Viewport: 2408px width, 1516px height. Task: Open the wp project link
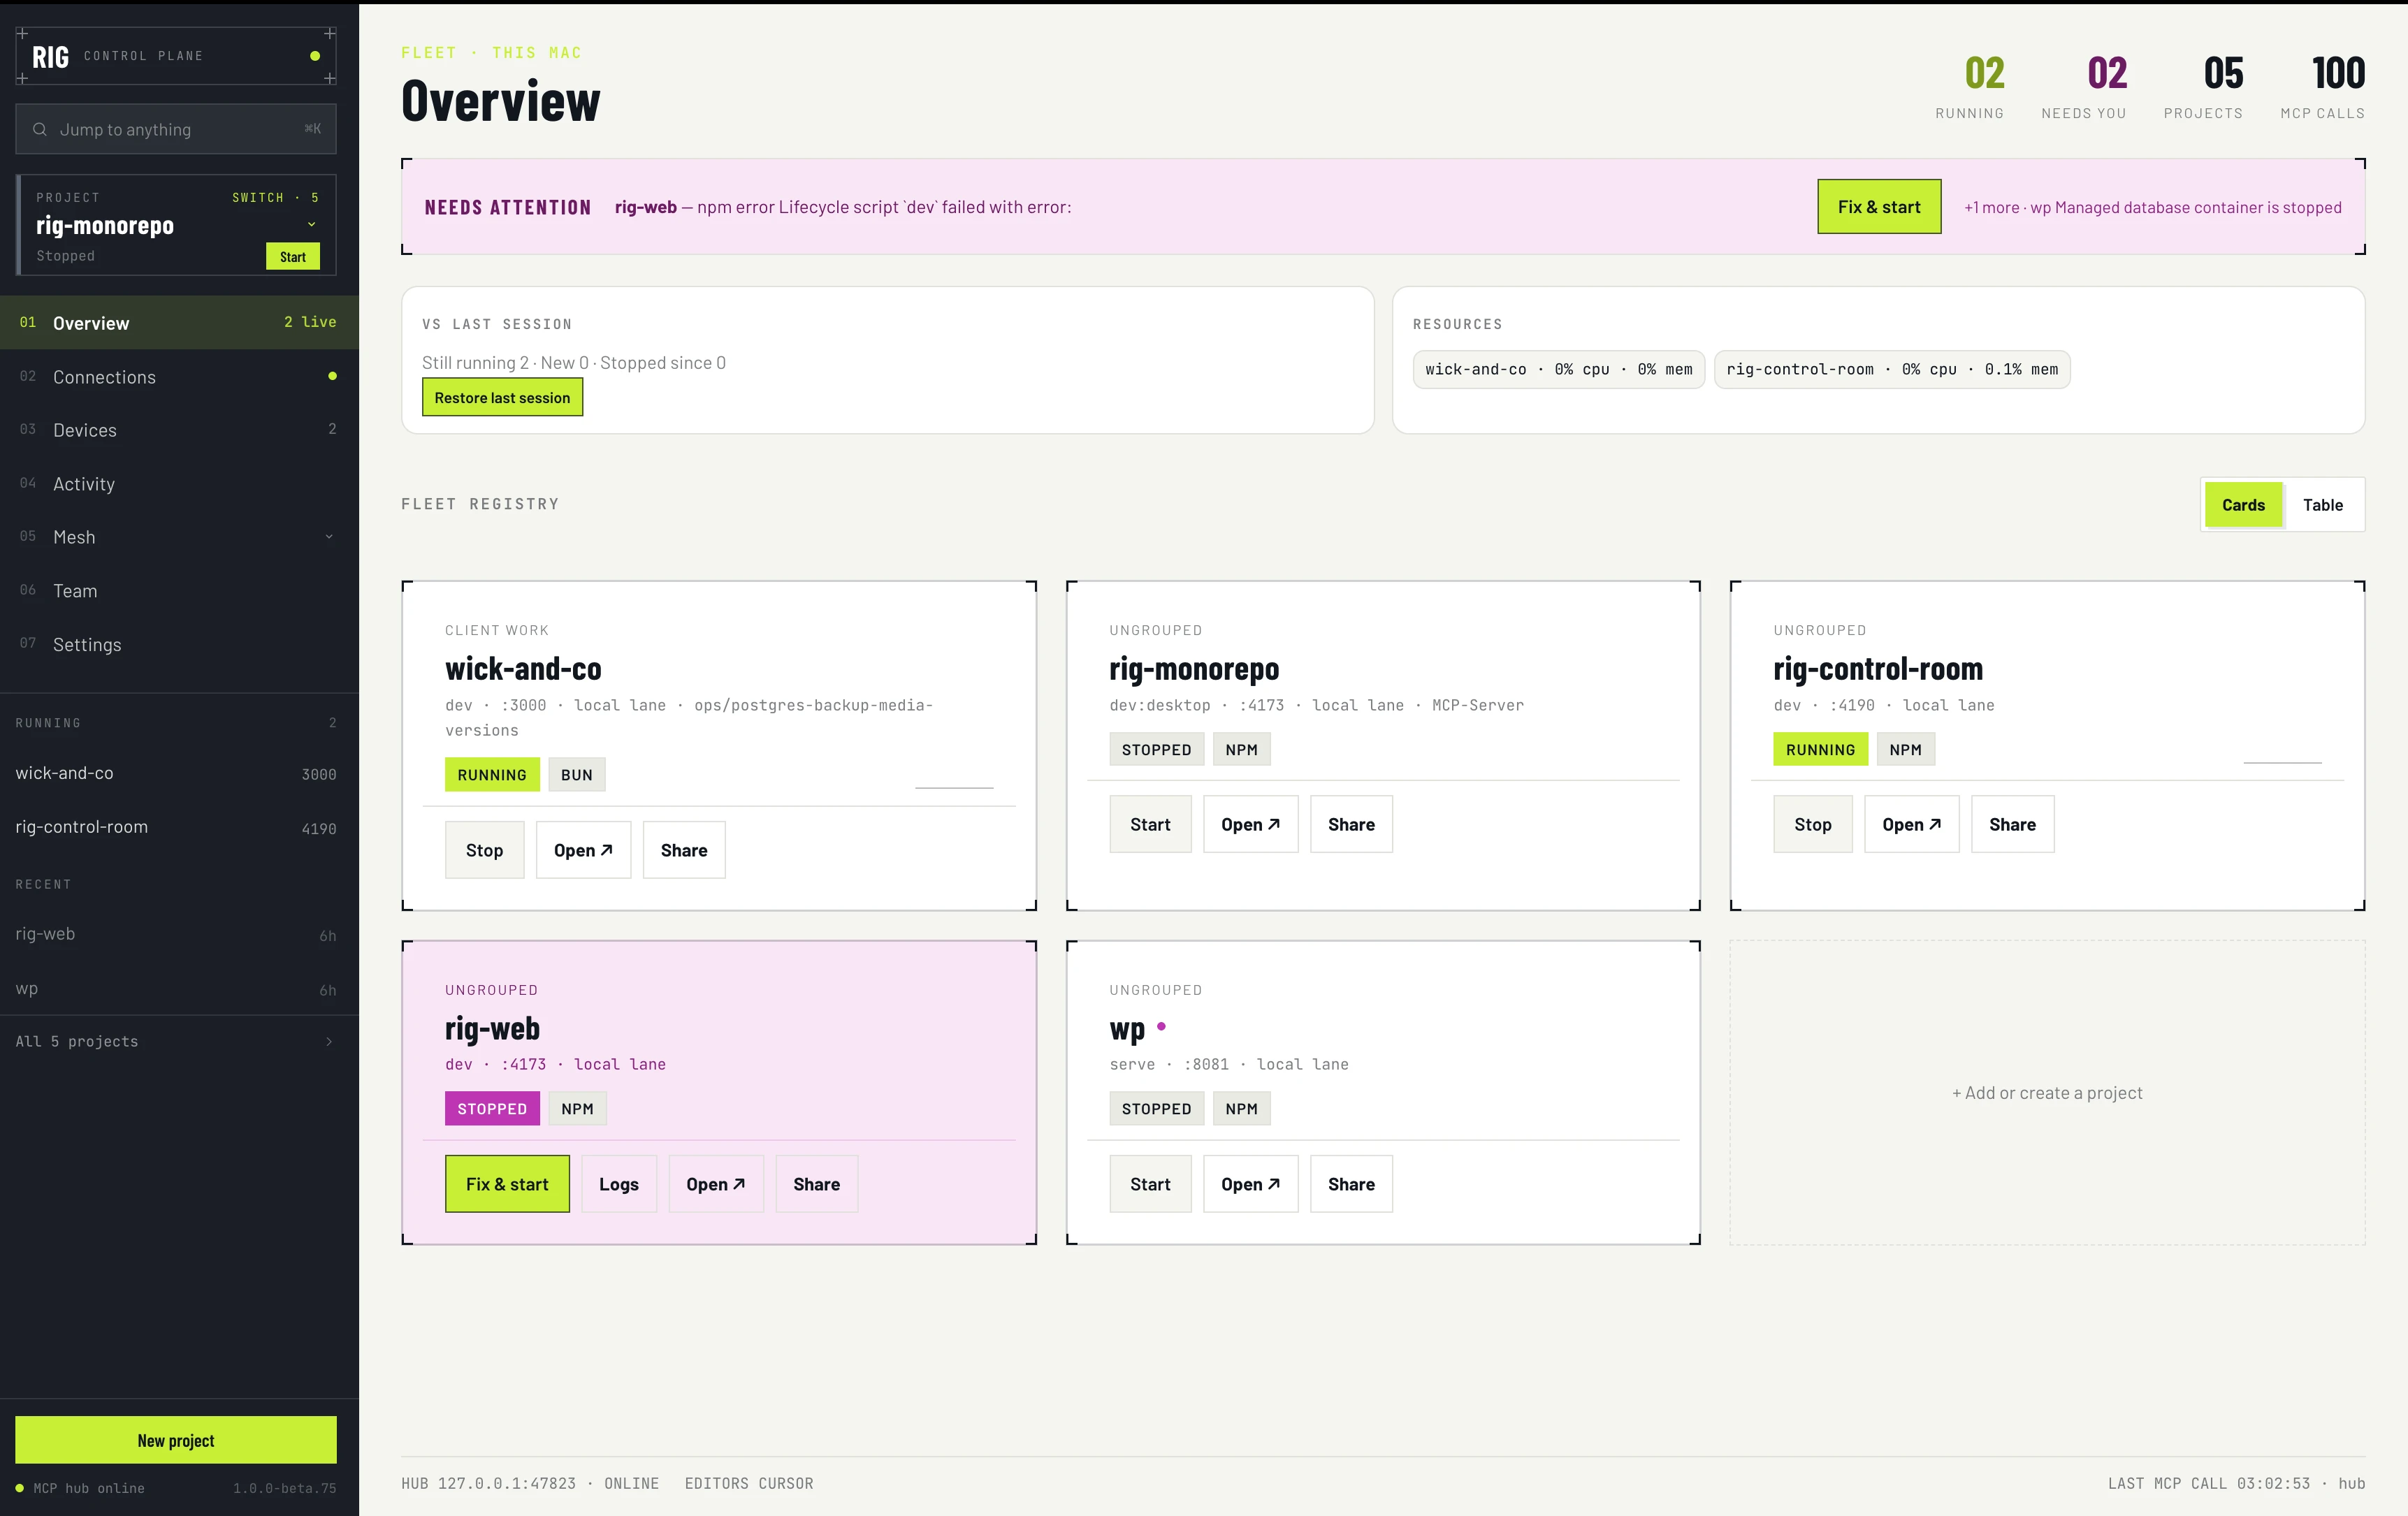coord(1250,1184)
